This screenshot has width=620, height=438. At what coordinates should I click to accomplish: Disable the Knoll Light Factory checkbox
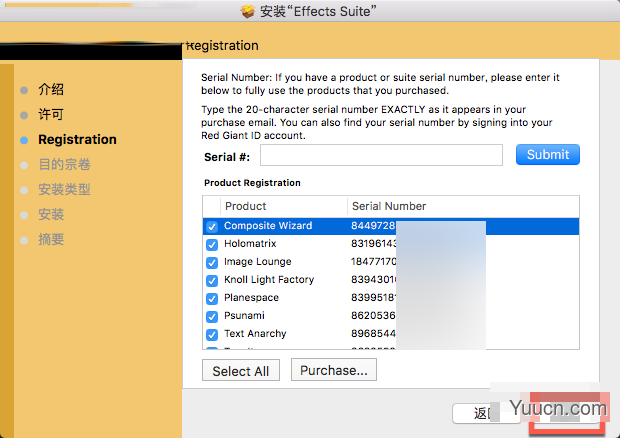[x=212, y=281]
